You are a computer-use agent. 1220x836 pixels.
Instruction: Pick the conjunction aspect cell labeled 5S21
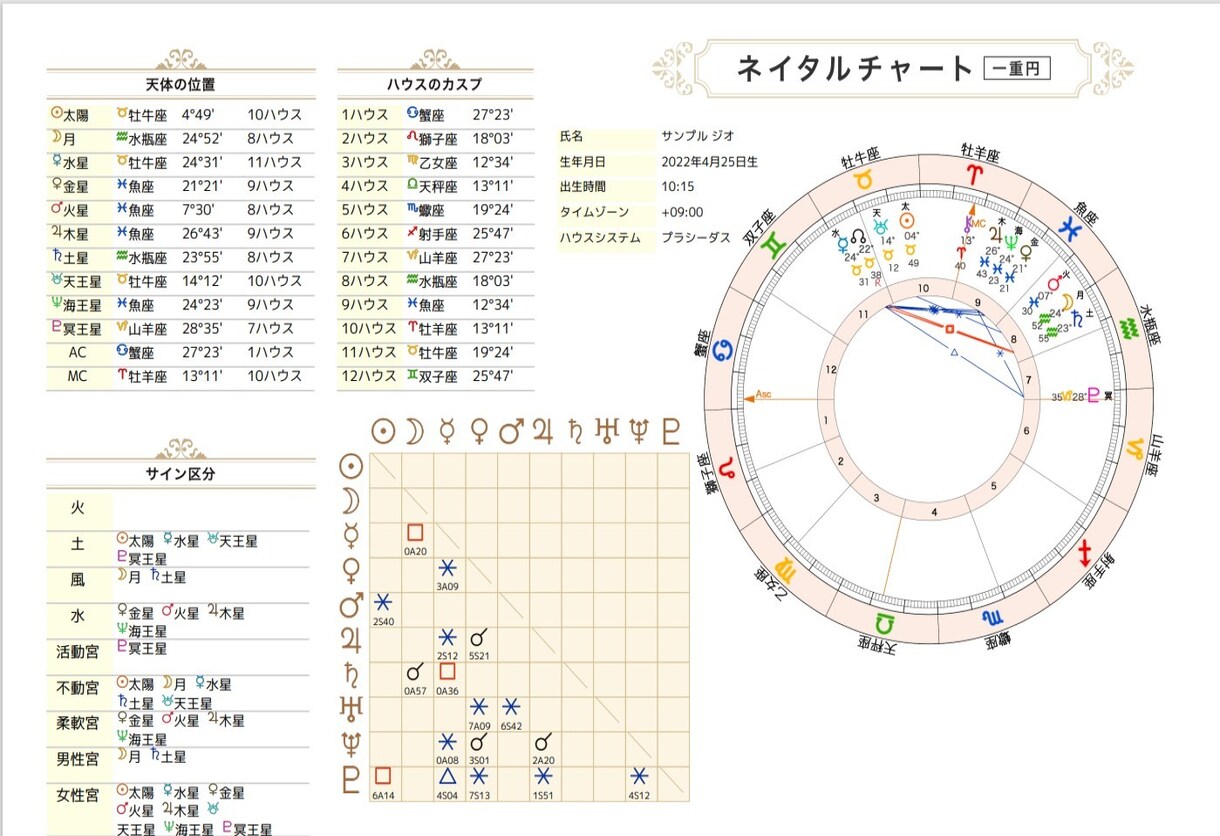479,643
